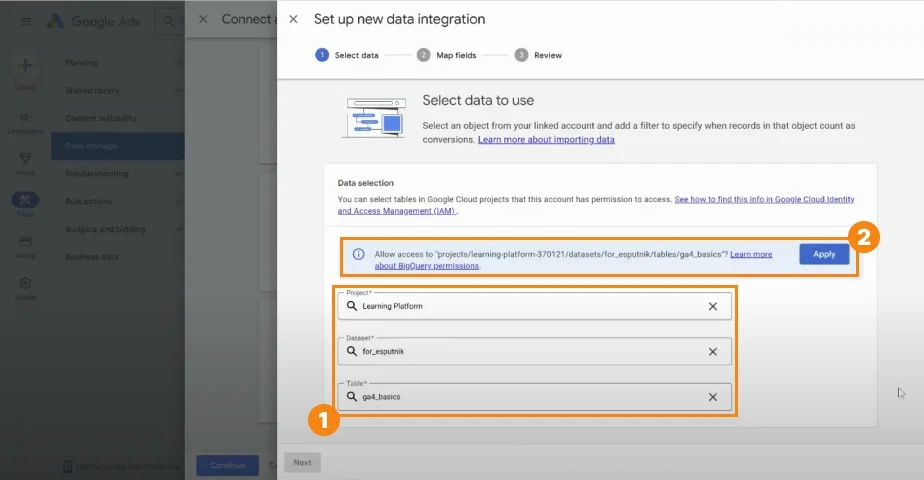The image size is (924, 480).
Task: Click the Apply button for BigQuery access
Action: click(x=824, y=254)
